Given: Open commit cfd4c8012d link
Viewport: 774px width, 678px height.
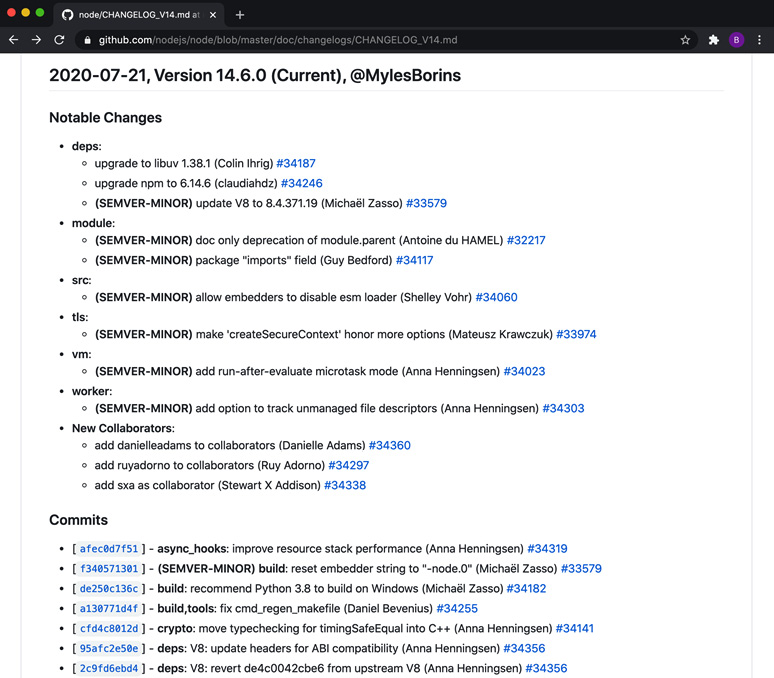Looking at the screenshot, I should (x=109, y=628).
